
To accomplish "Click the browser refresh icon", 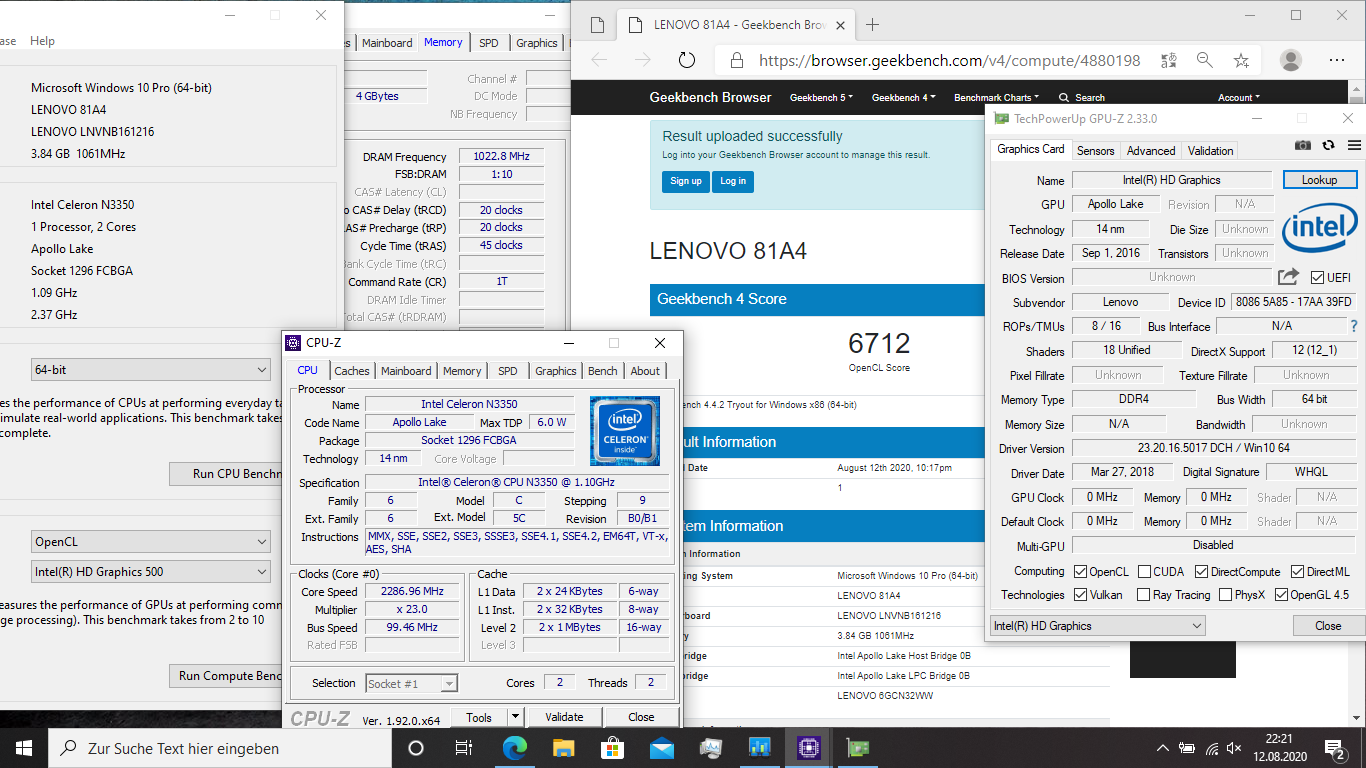I will (686, 60).
